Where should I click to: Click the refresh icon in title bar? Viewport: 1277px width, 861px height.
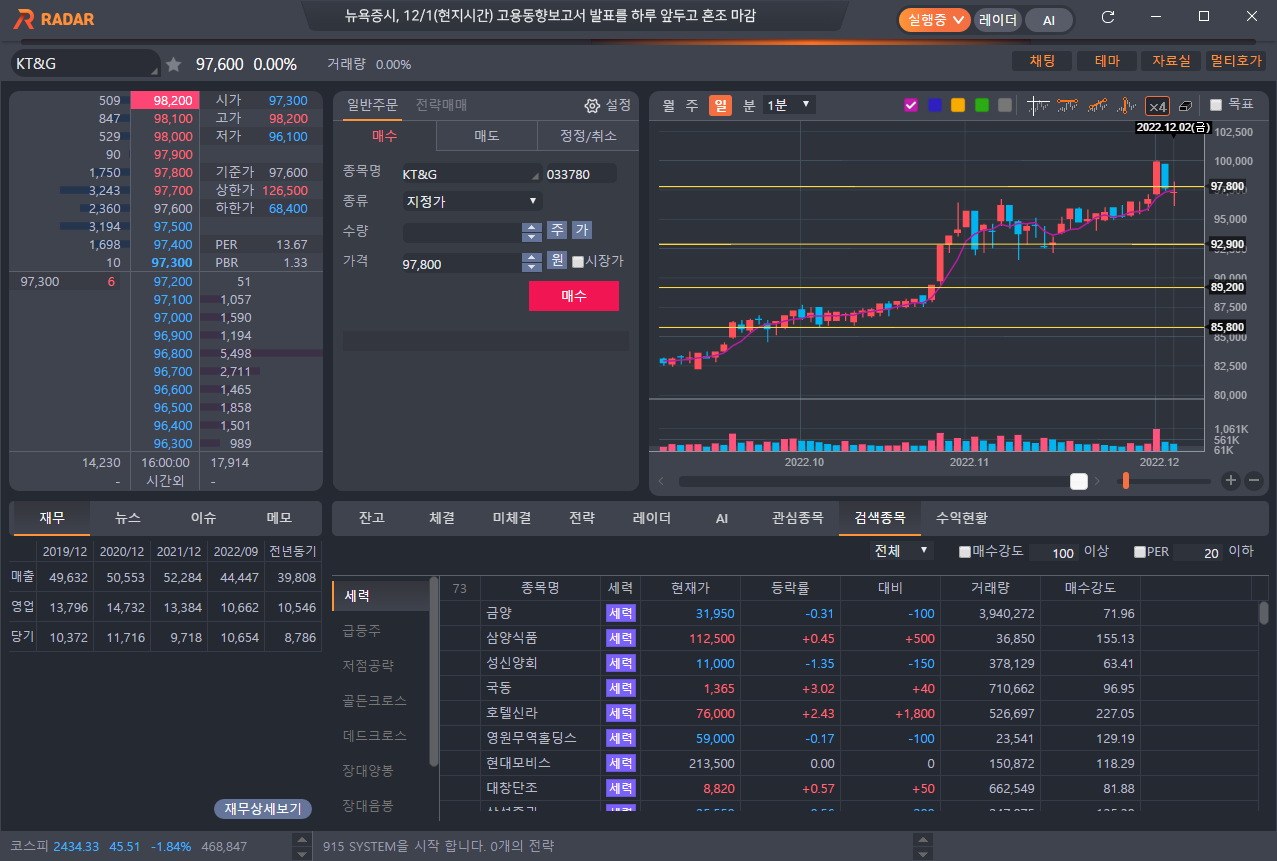[x=1107, y=17]
